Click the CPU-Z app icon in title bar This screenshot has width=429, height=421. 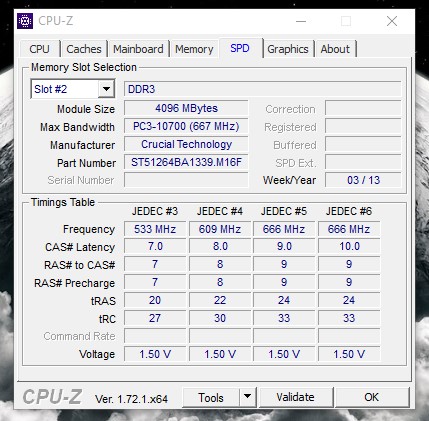click(25, 21)
